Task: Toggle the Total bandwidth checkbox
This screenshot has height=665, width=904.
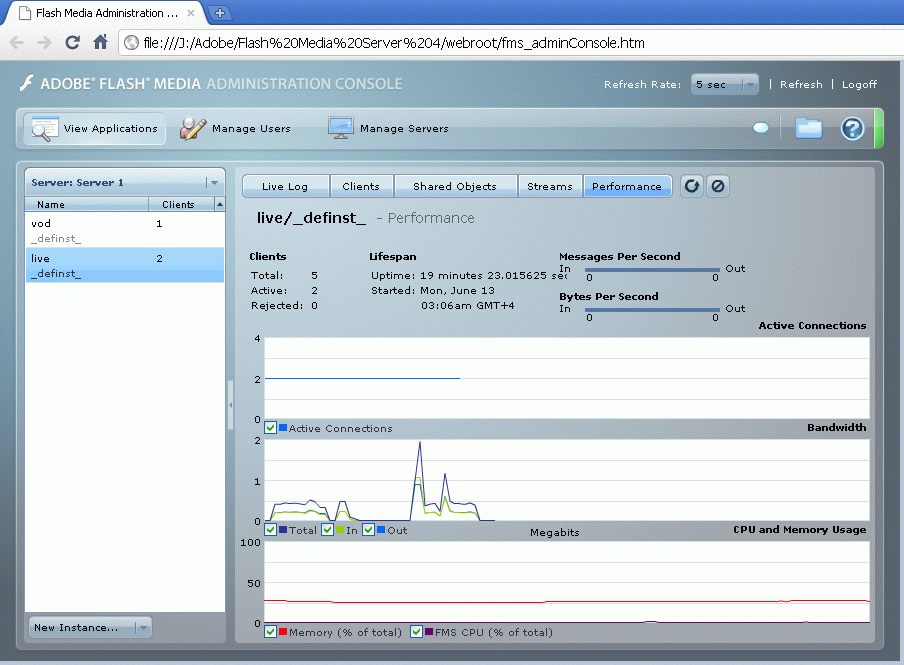Action: point(270,530)
